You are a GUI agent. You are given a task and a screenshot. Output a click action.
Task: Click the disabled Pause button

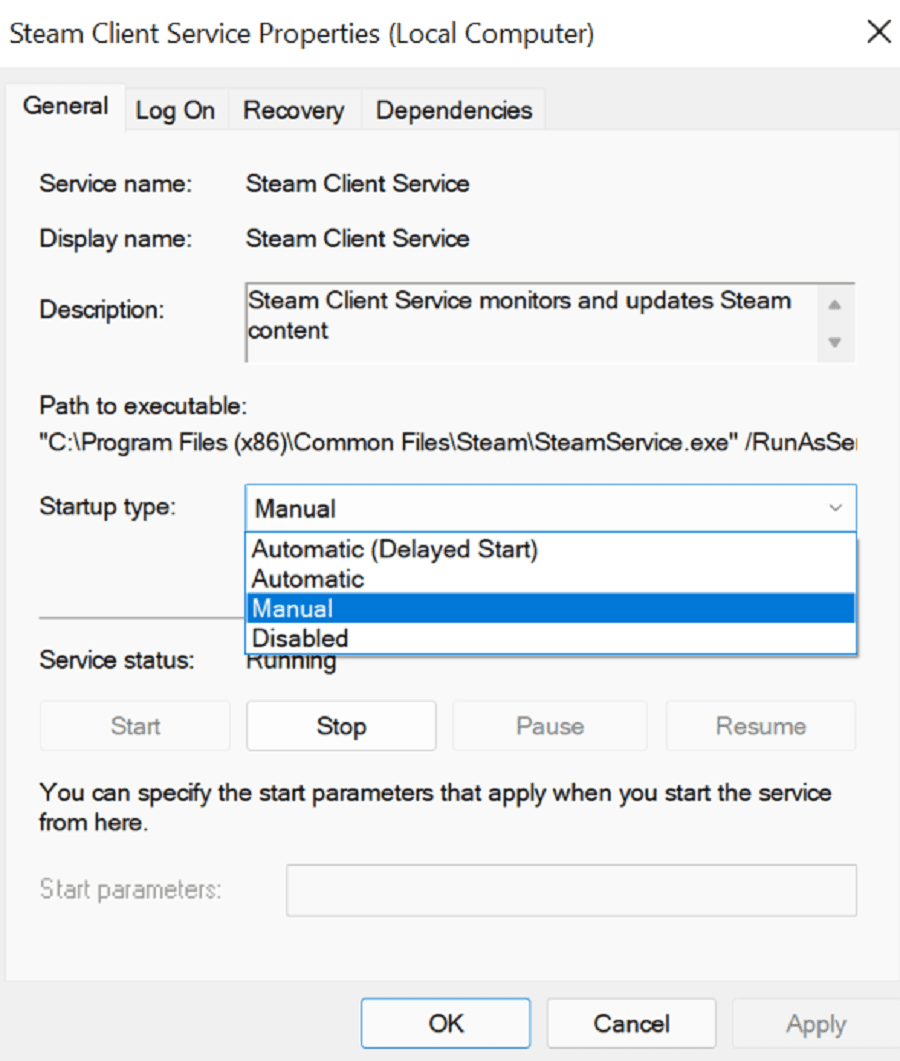pyautogui.click(x=549, y=726)
